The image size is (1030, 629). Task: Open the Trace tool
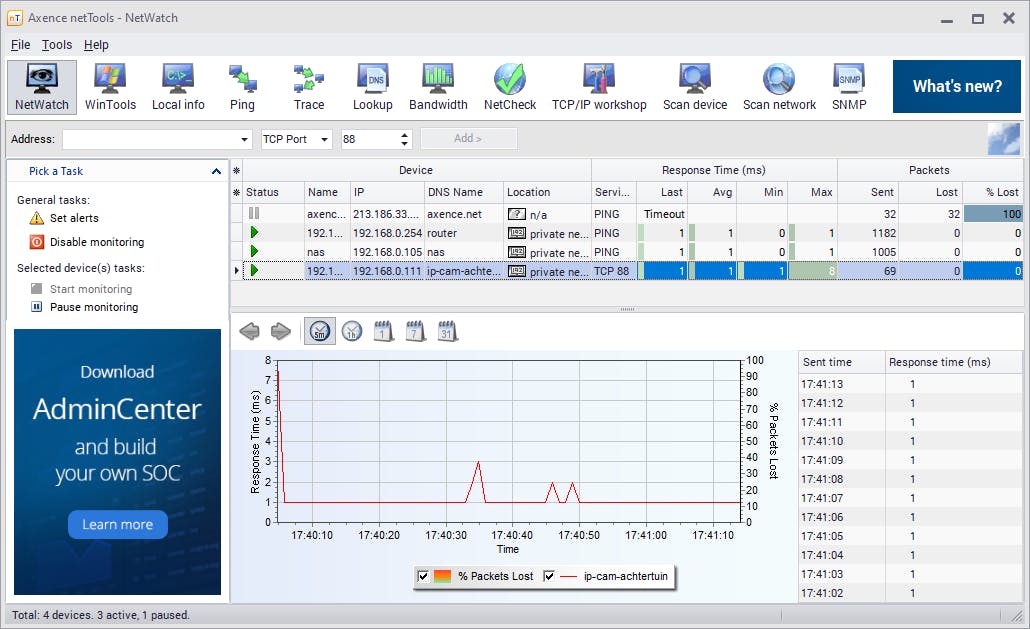(309, 87)
